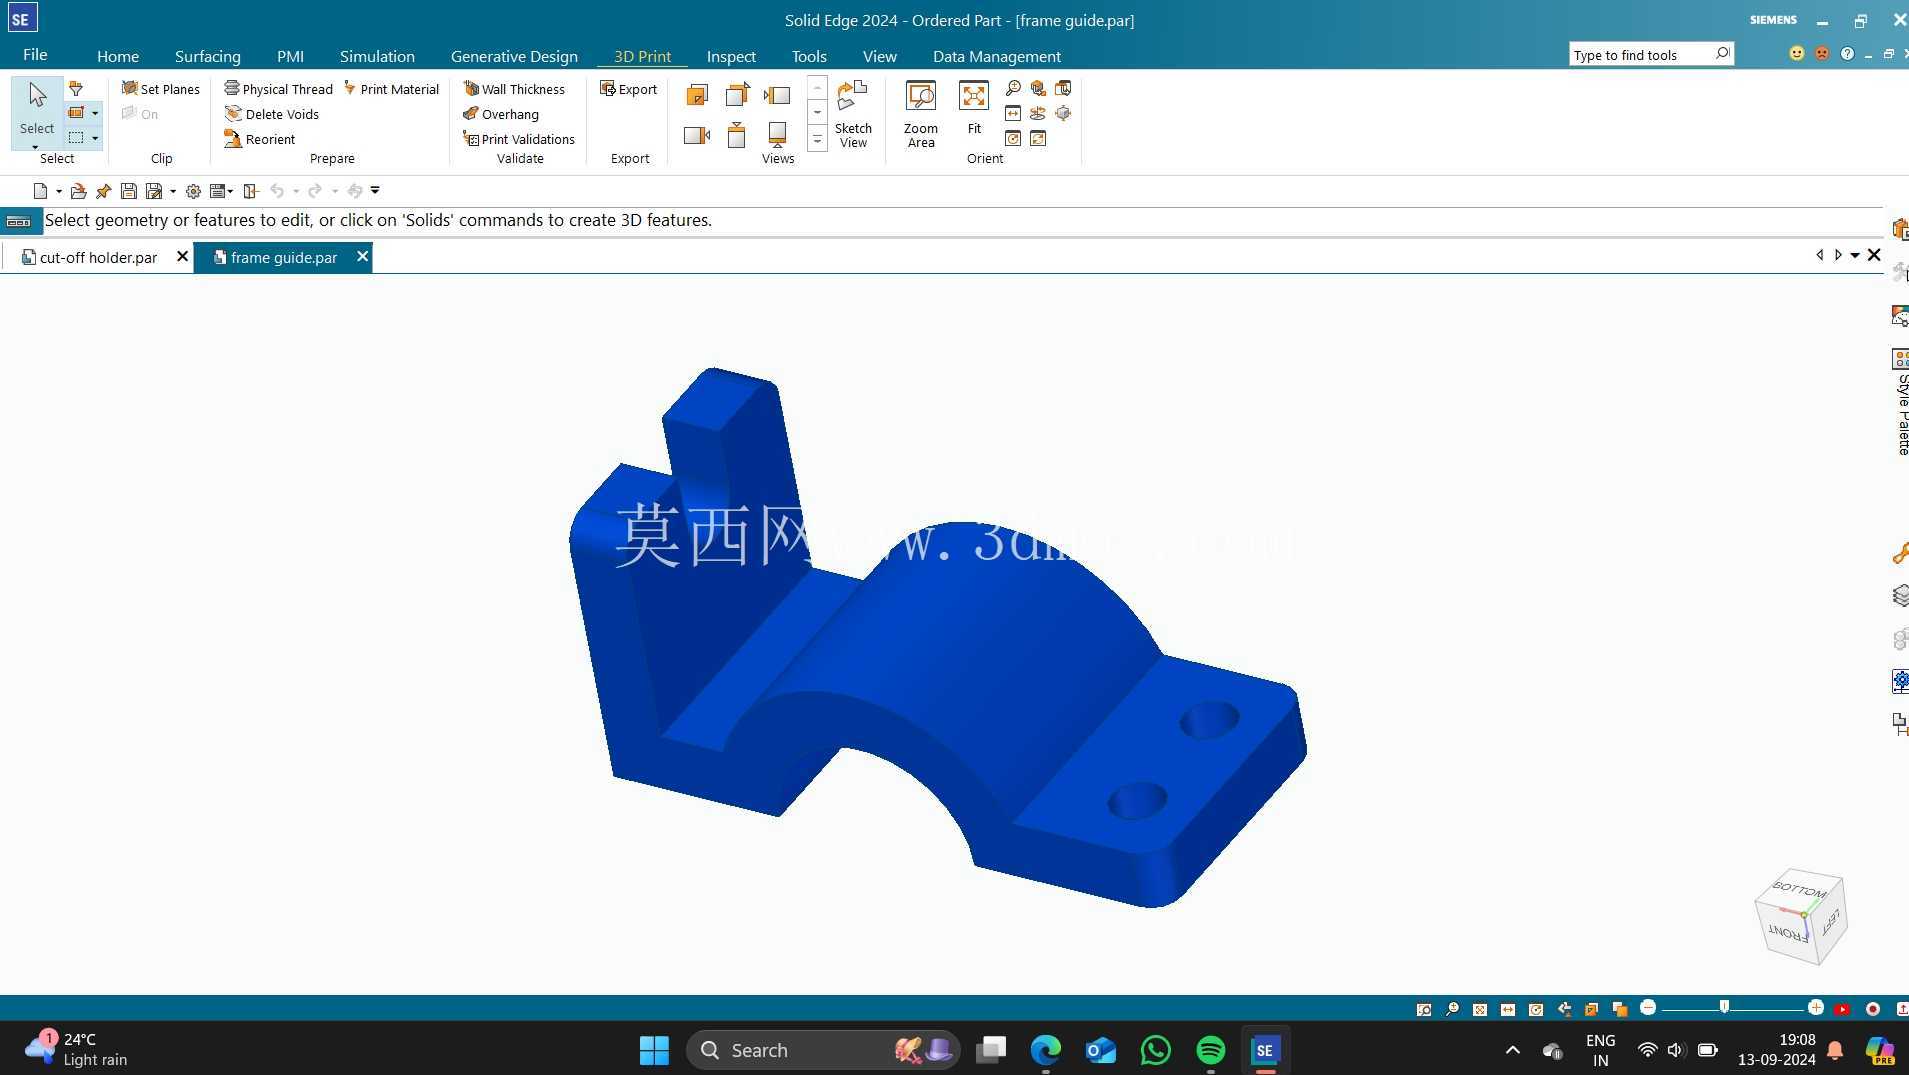
Task: Customize the Quick Access toolbar dropdown
Action: [x=375, y=190]
